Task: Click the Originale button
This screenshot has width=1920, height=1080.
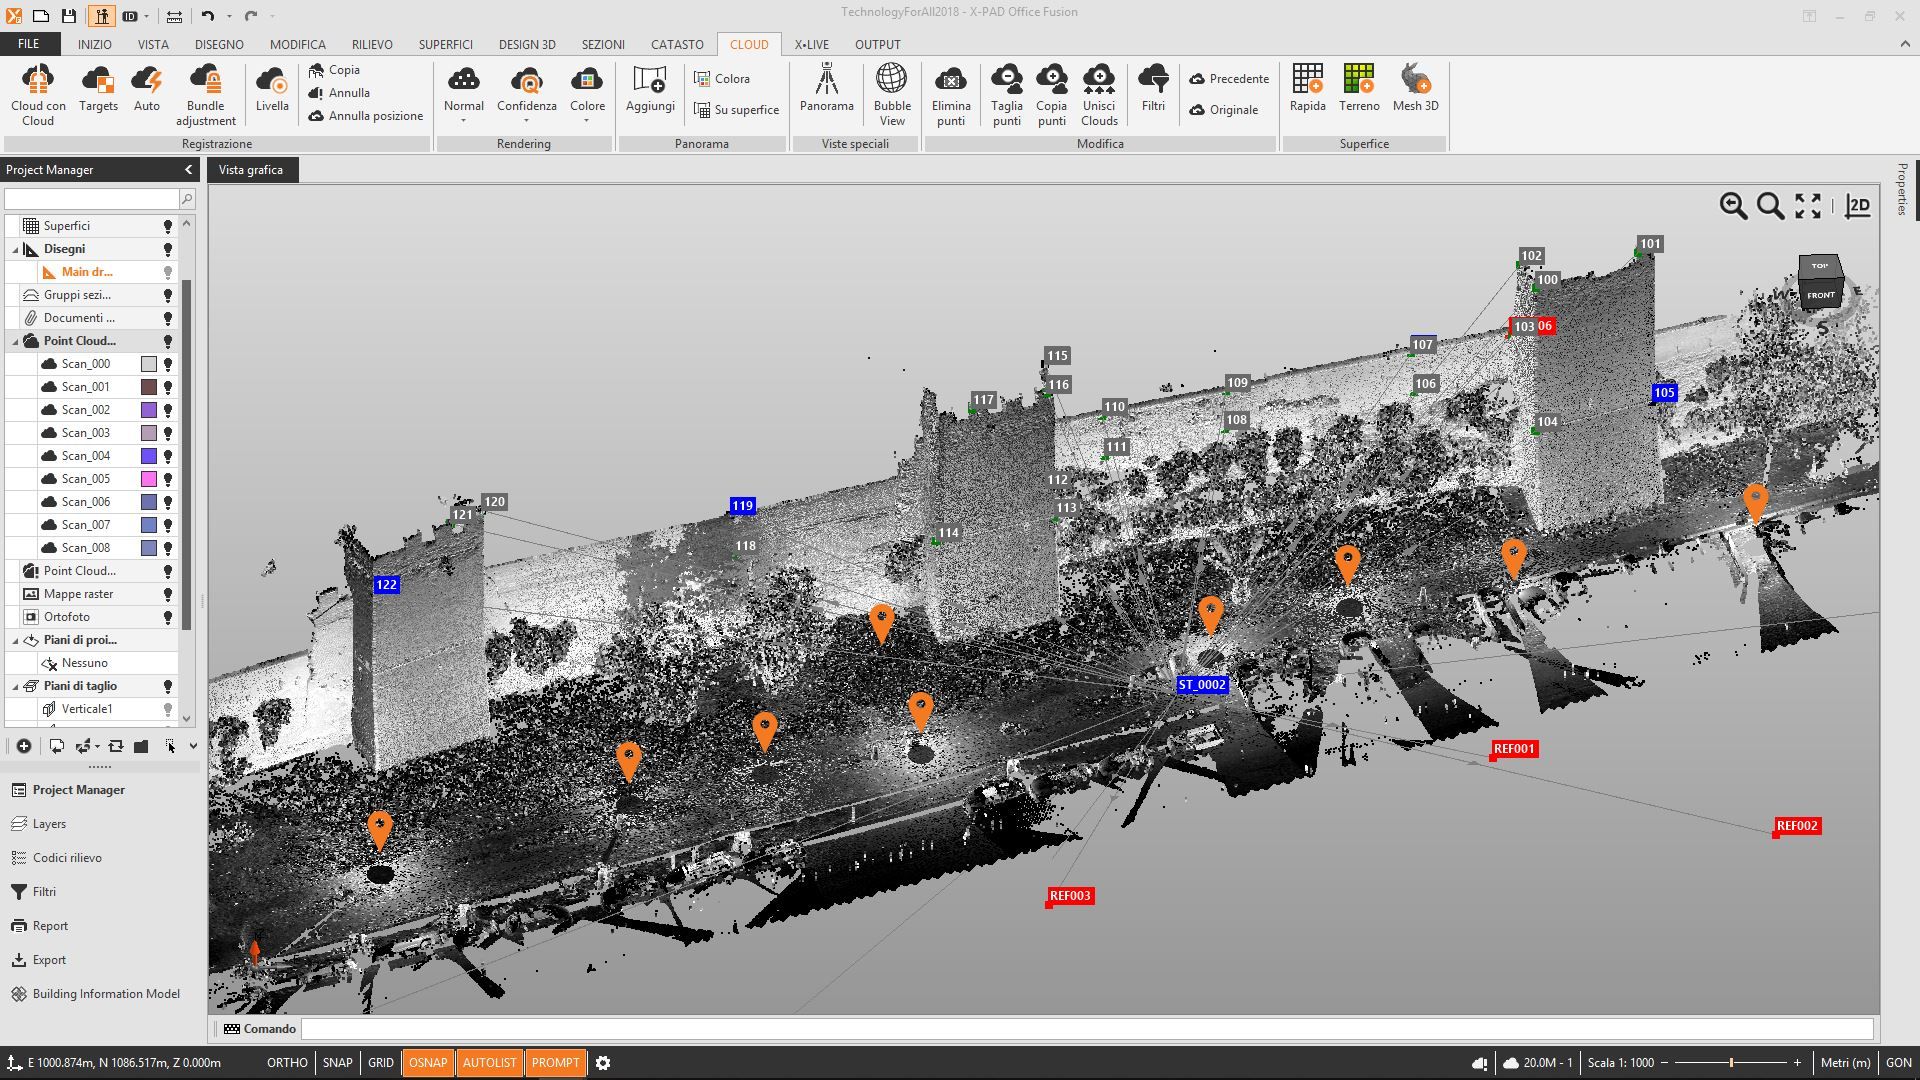Action: tap(1224, 110)
